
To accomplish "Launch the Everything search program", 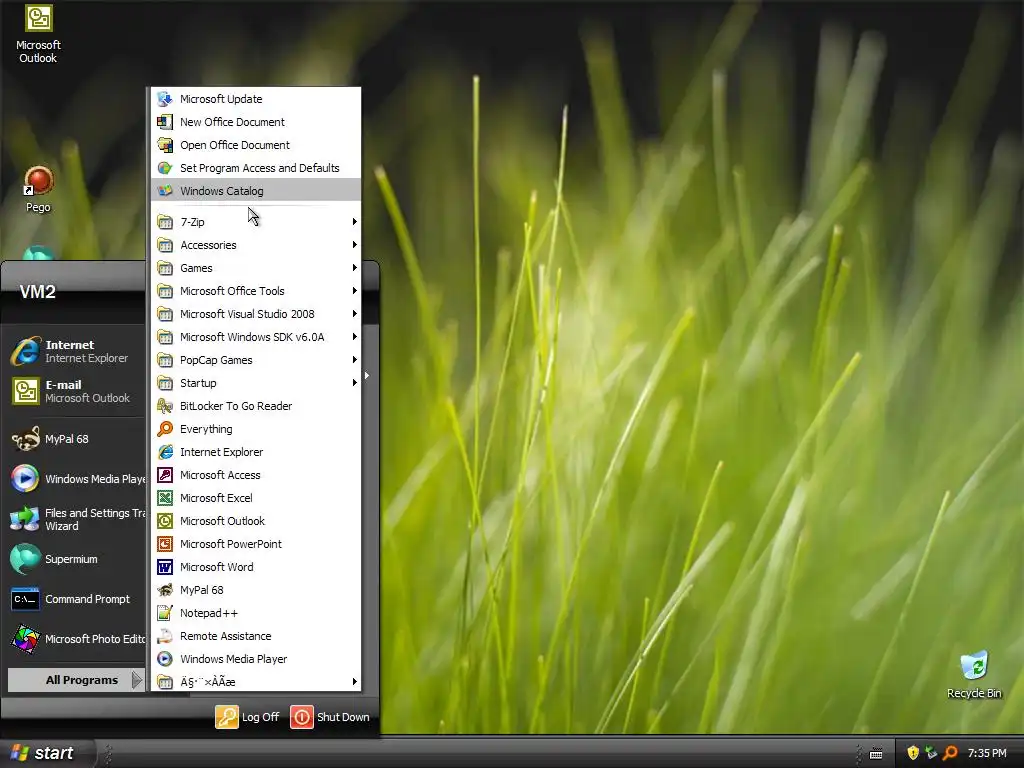I will click(x=256, y=429).
